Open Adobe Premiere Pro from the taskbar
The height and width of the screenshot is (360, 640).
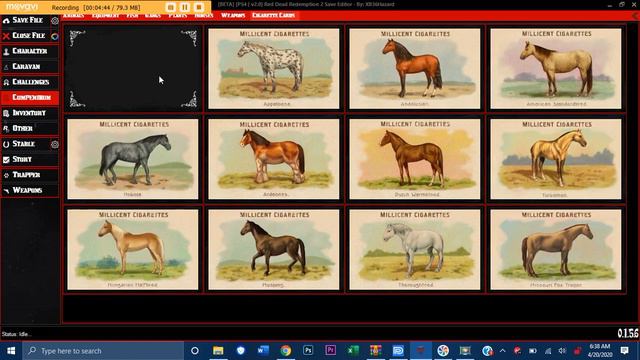tap(331, 351)
